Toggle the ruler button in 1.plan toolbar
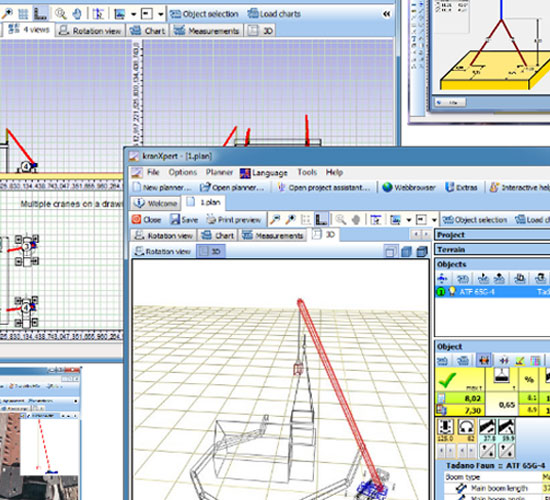550x500 pixels. (x=321, y=220)
